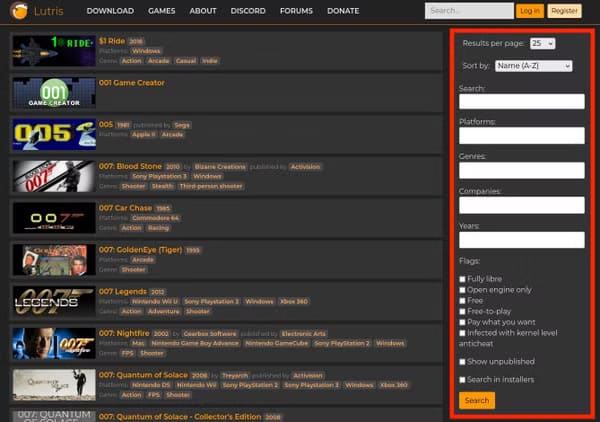The height and width of the screenshot is (422, 600).
Task: Open Quantum of Solace - Collector's Edition link
Action: (x=180, y=417)
